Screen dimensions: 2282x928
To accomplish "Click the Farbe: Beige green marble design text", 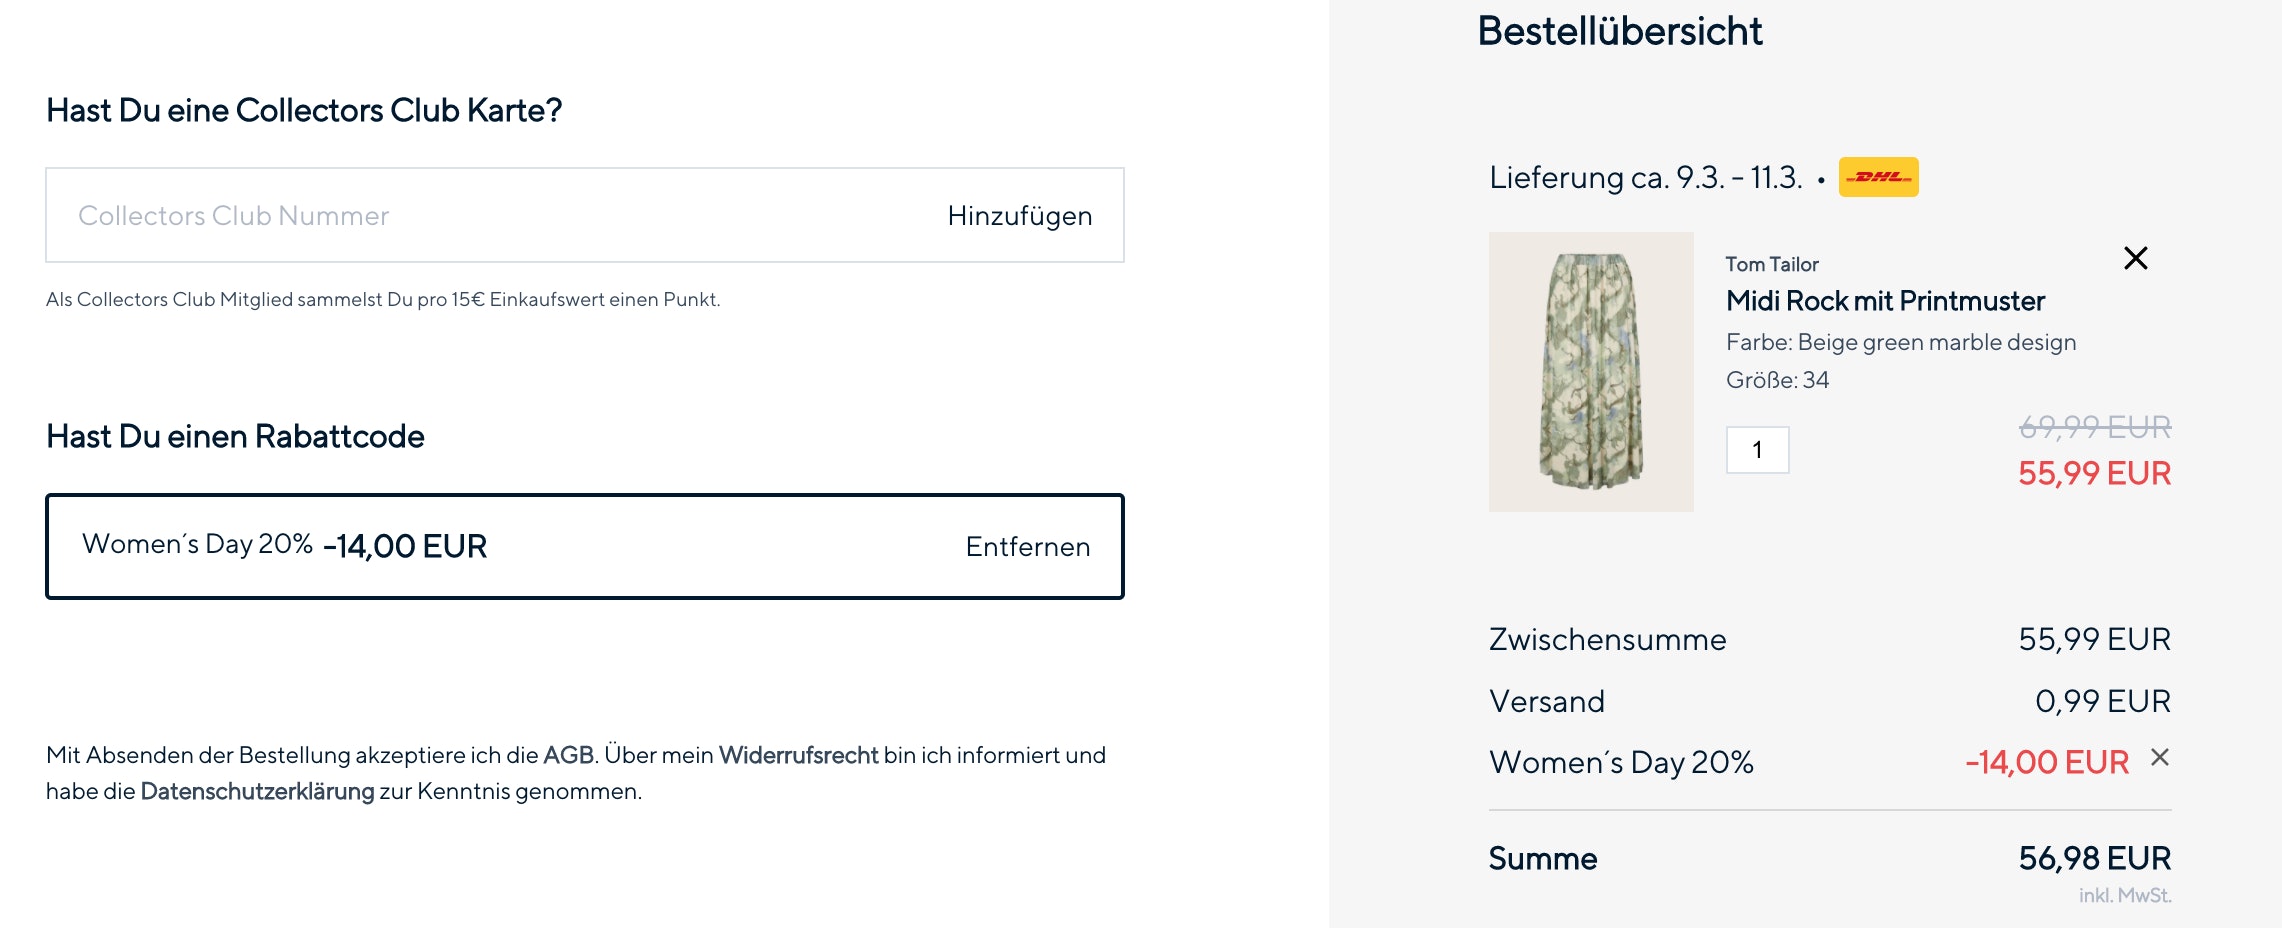I will click(1900, 342).
